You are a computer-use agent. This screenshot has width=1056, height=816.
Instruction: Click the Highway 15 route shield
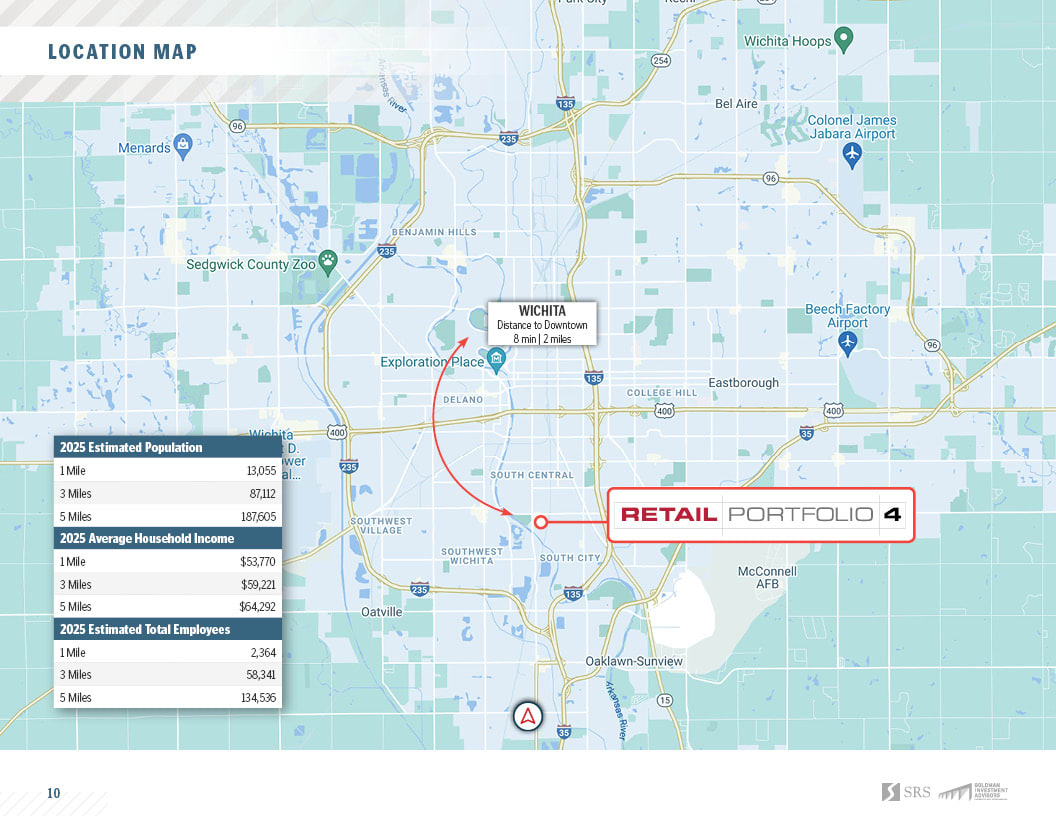click(x=665, y=700)
